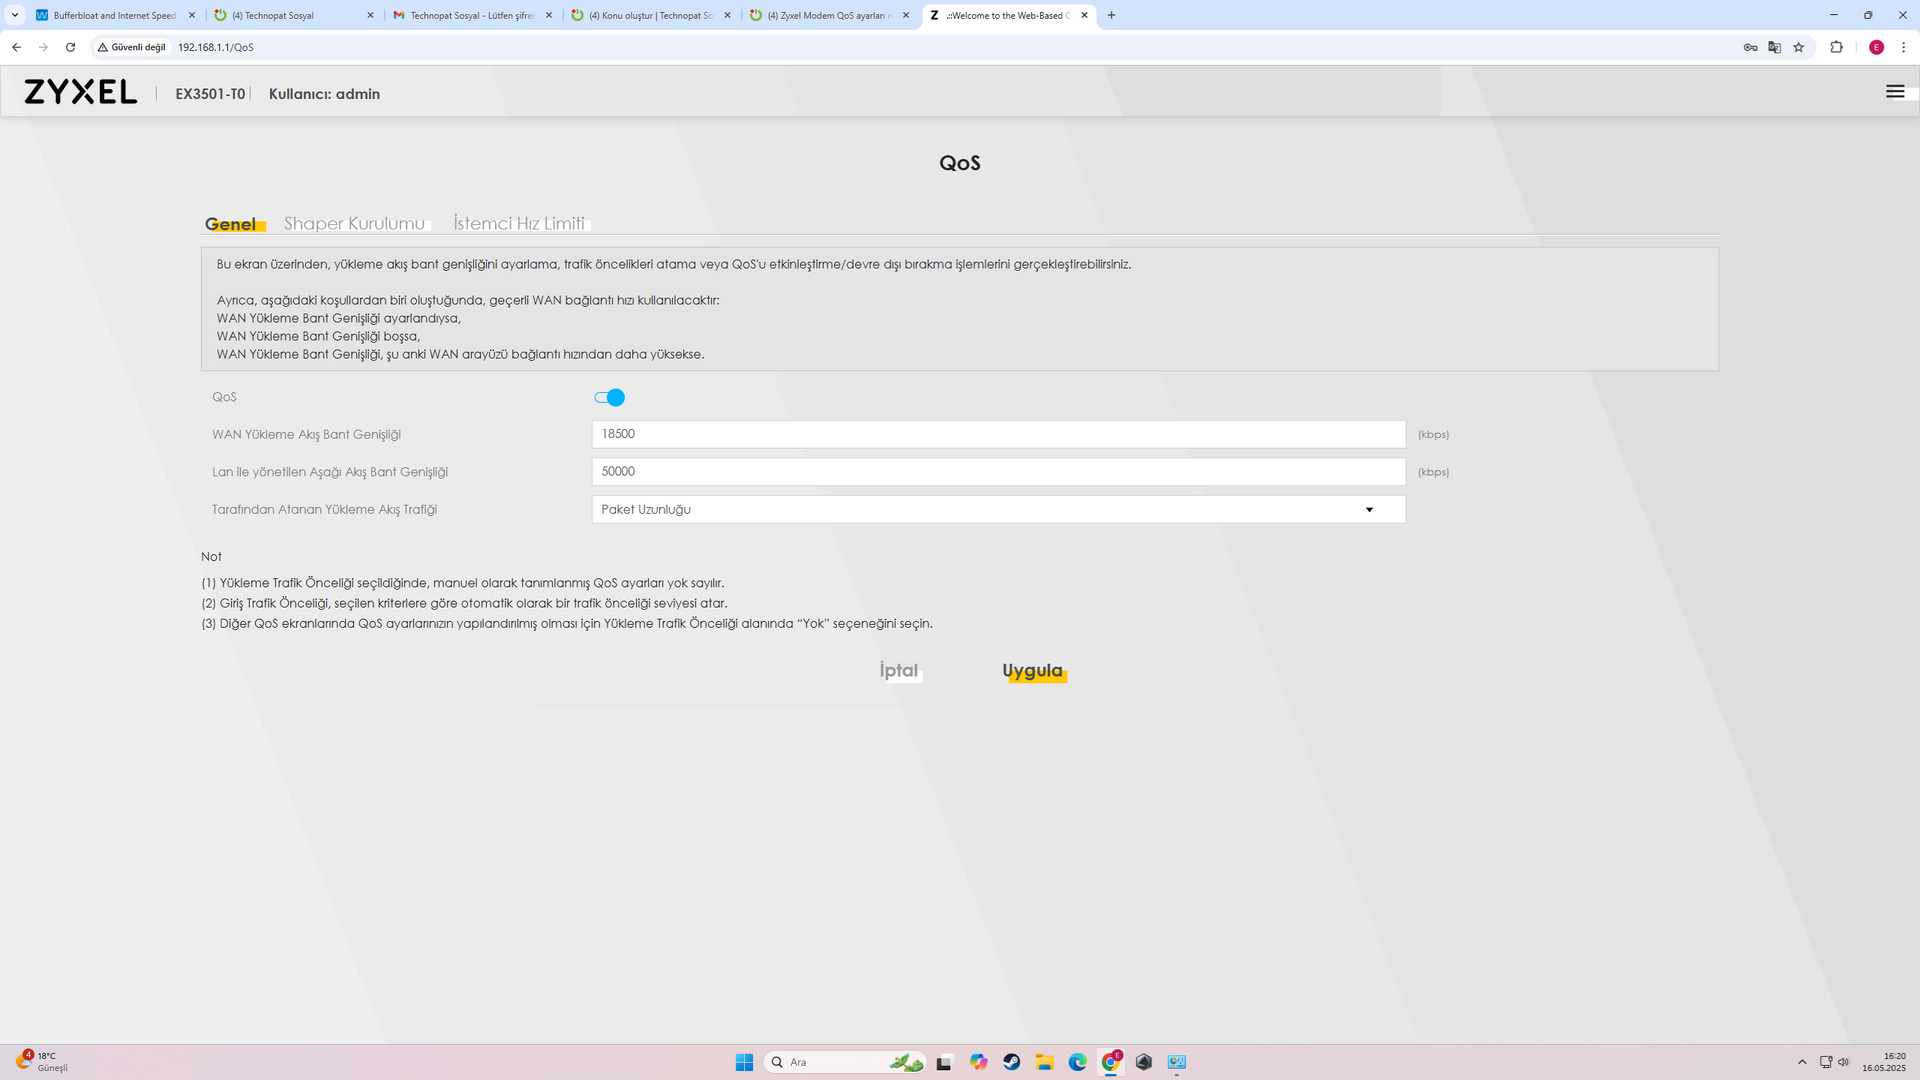Viewport: 1920px width, 1080px height.
Task: Reload the page with refresh icon
Action: pos(70,47)
